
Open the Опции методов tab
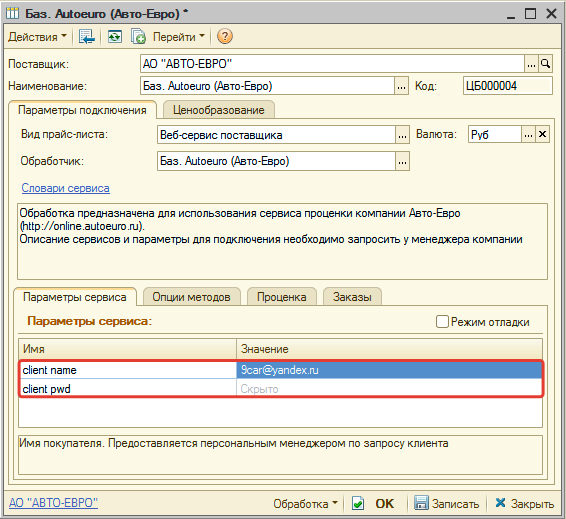[x=191, y=297]
